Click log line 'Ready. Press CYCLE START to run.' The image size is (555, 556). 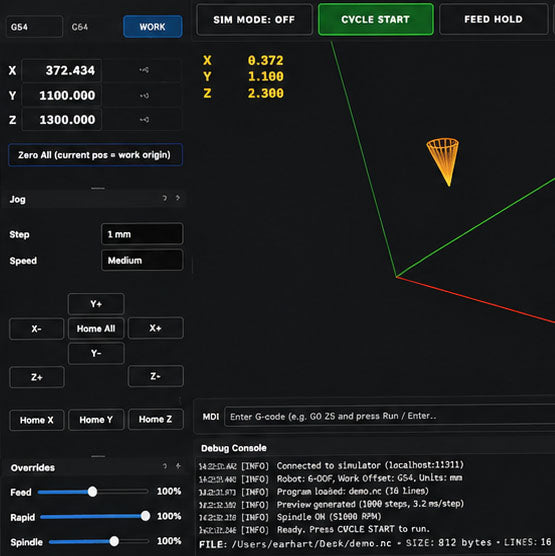(x=314, y=529)
